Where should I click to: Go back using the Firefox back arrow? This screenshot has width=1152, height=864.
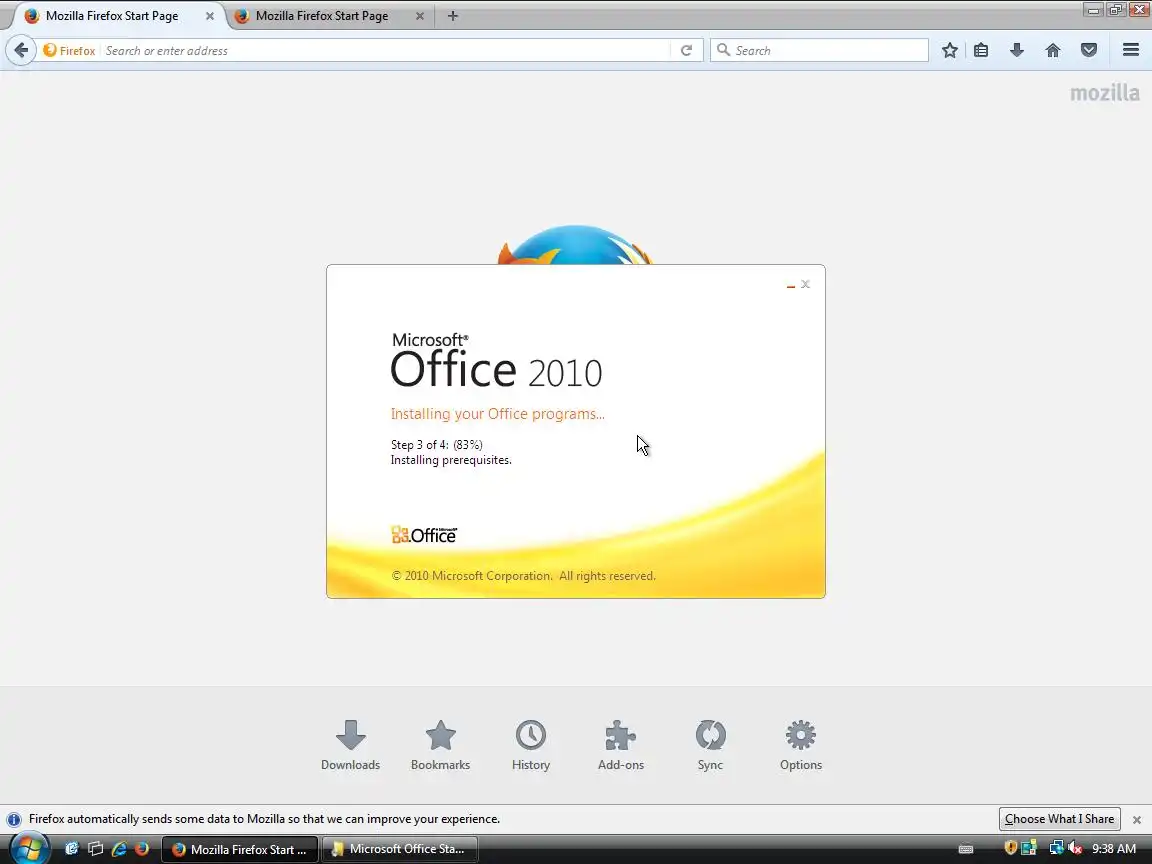coord(21,50)
